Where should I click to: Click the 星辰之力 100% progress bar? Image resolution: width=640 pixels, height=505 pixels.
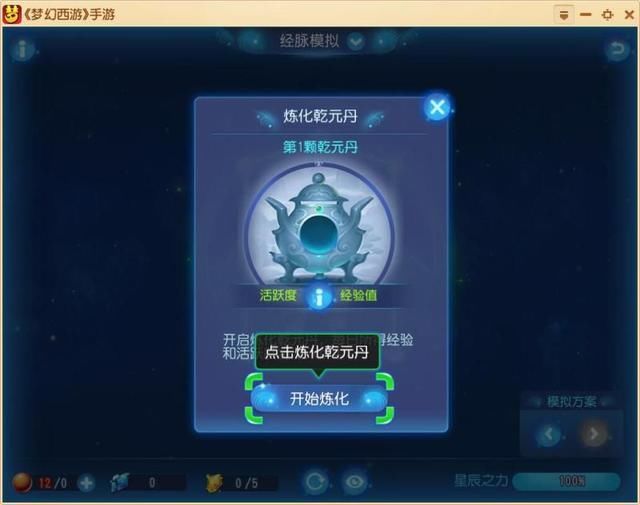567,481
